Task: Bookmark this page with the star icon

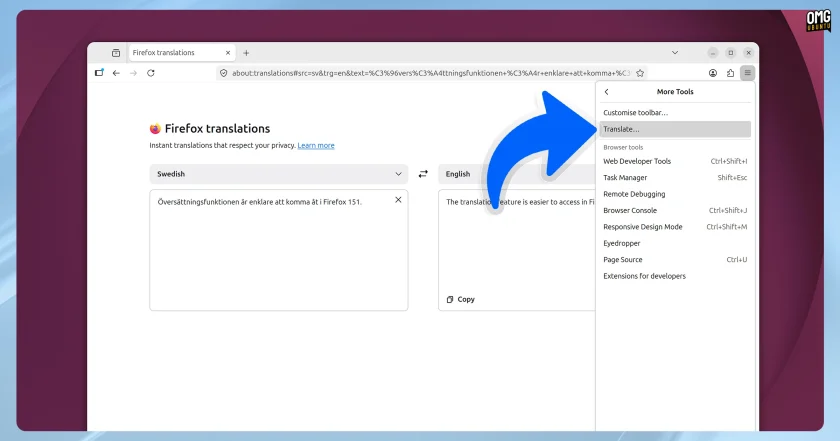Action: pyautogui.click(x=640, y=73)
